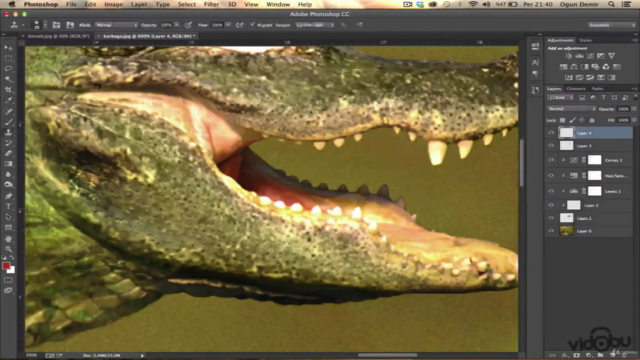Select the Spot Healing Brush tool
The height and width of the screenshot is (360, 640).
coord(8,111)
